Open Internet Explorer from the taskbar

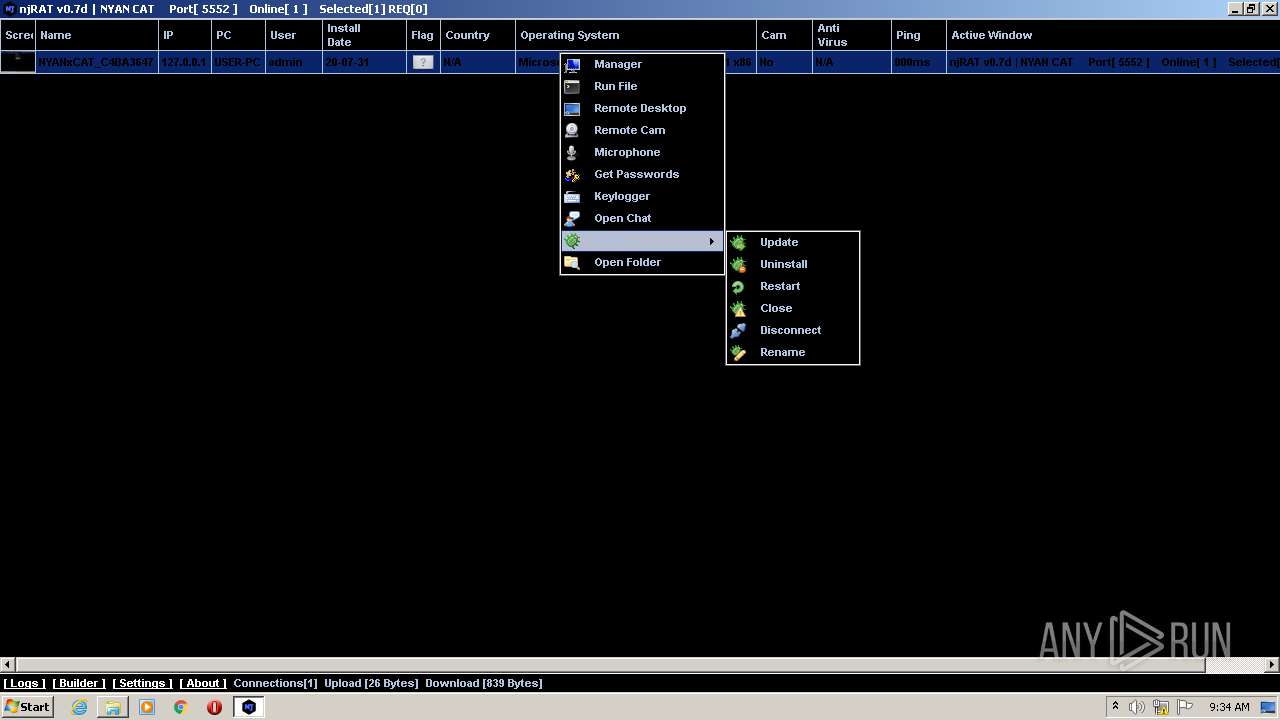[x=79, y=707]
